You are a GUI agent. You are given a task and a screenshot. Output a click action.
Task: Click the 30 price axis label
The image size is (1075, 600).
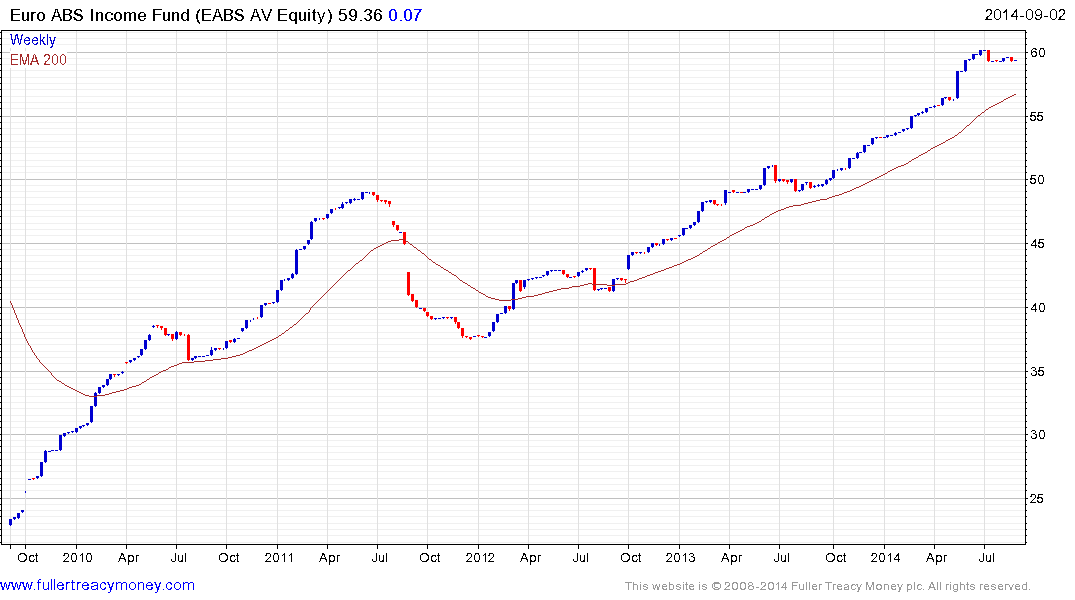1037,435
